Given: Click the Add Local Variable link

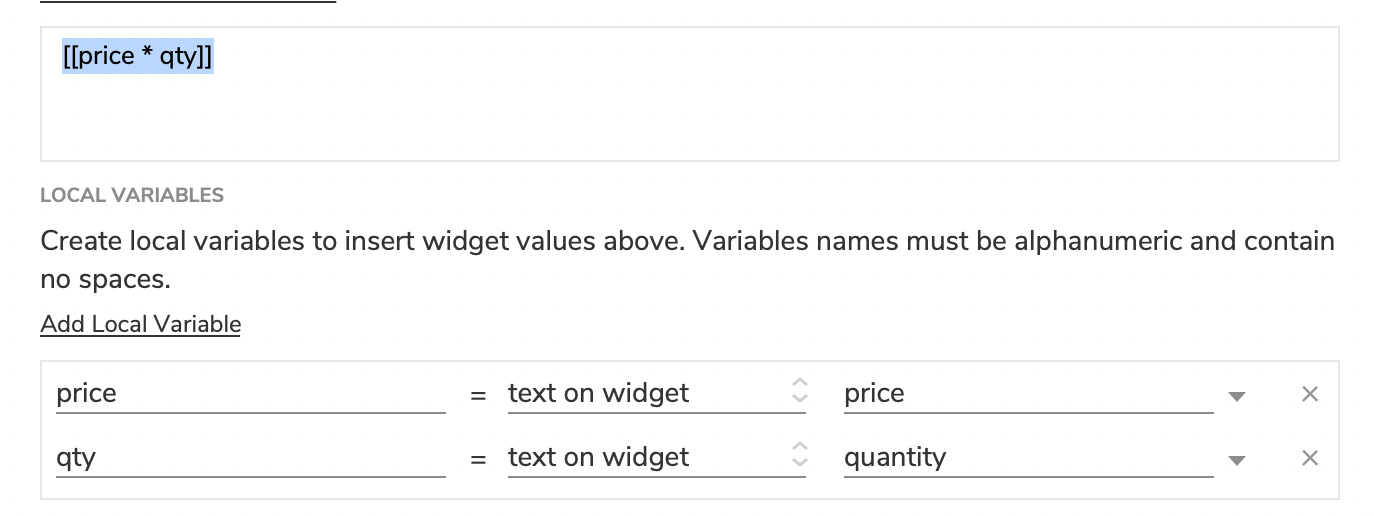Looking at the screenshot, I should click(140, 324).
